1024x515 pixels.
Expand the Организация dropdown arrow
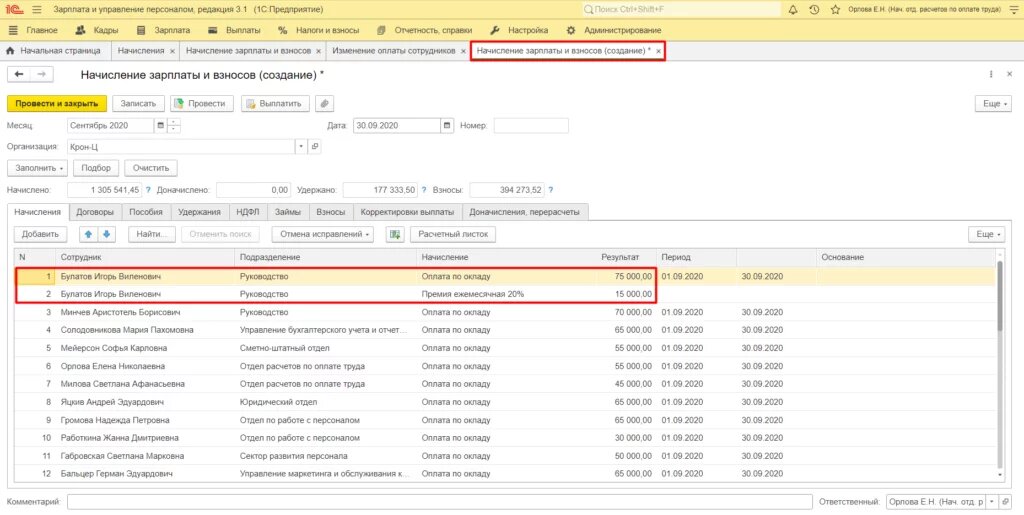point(301,146)
